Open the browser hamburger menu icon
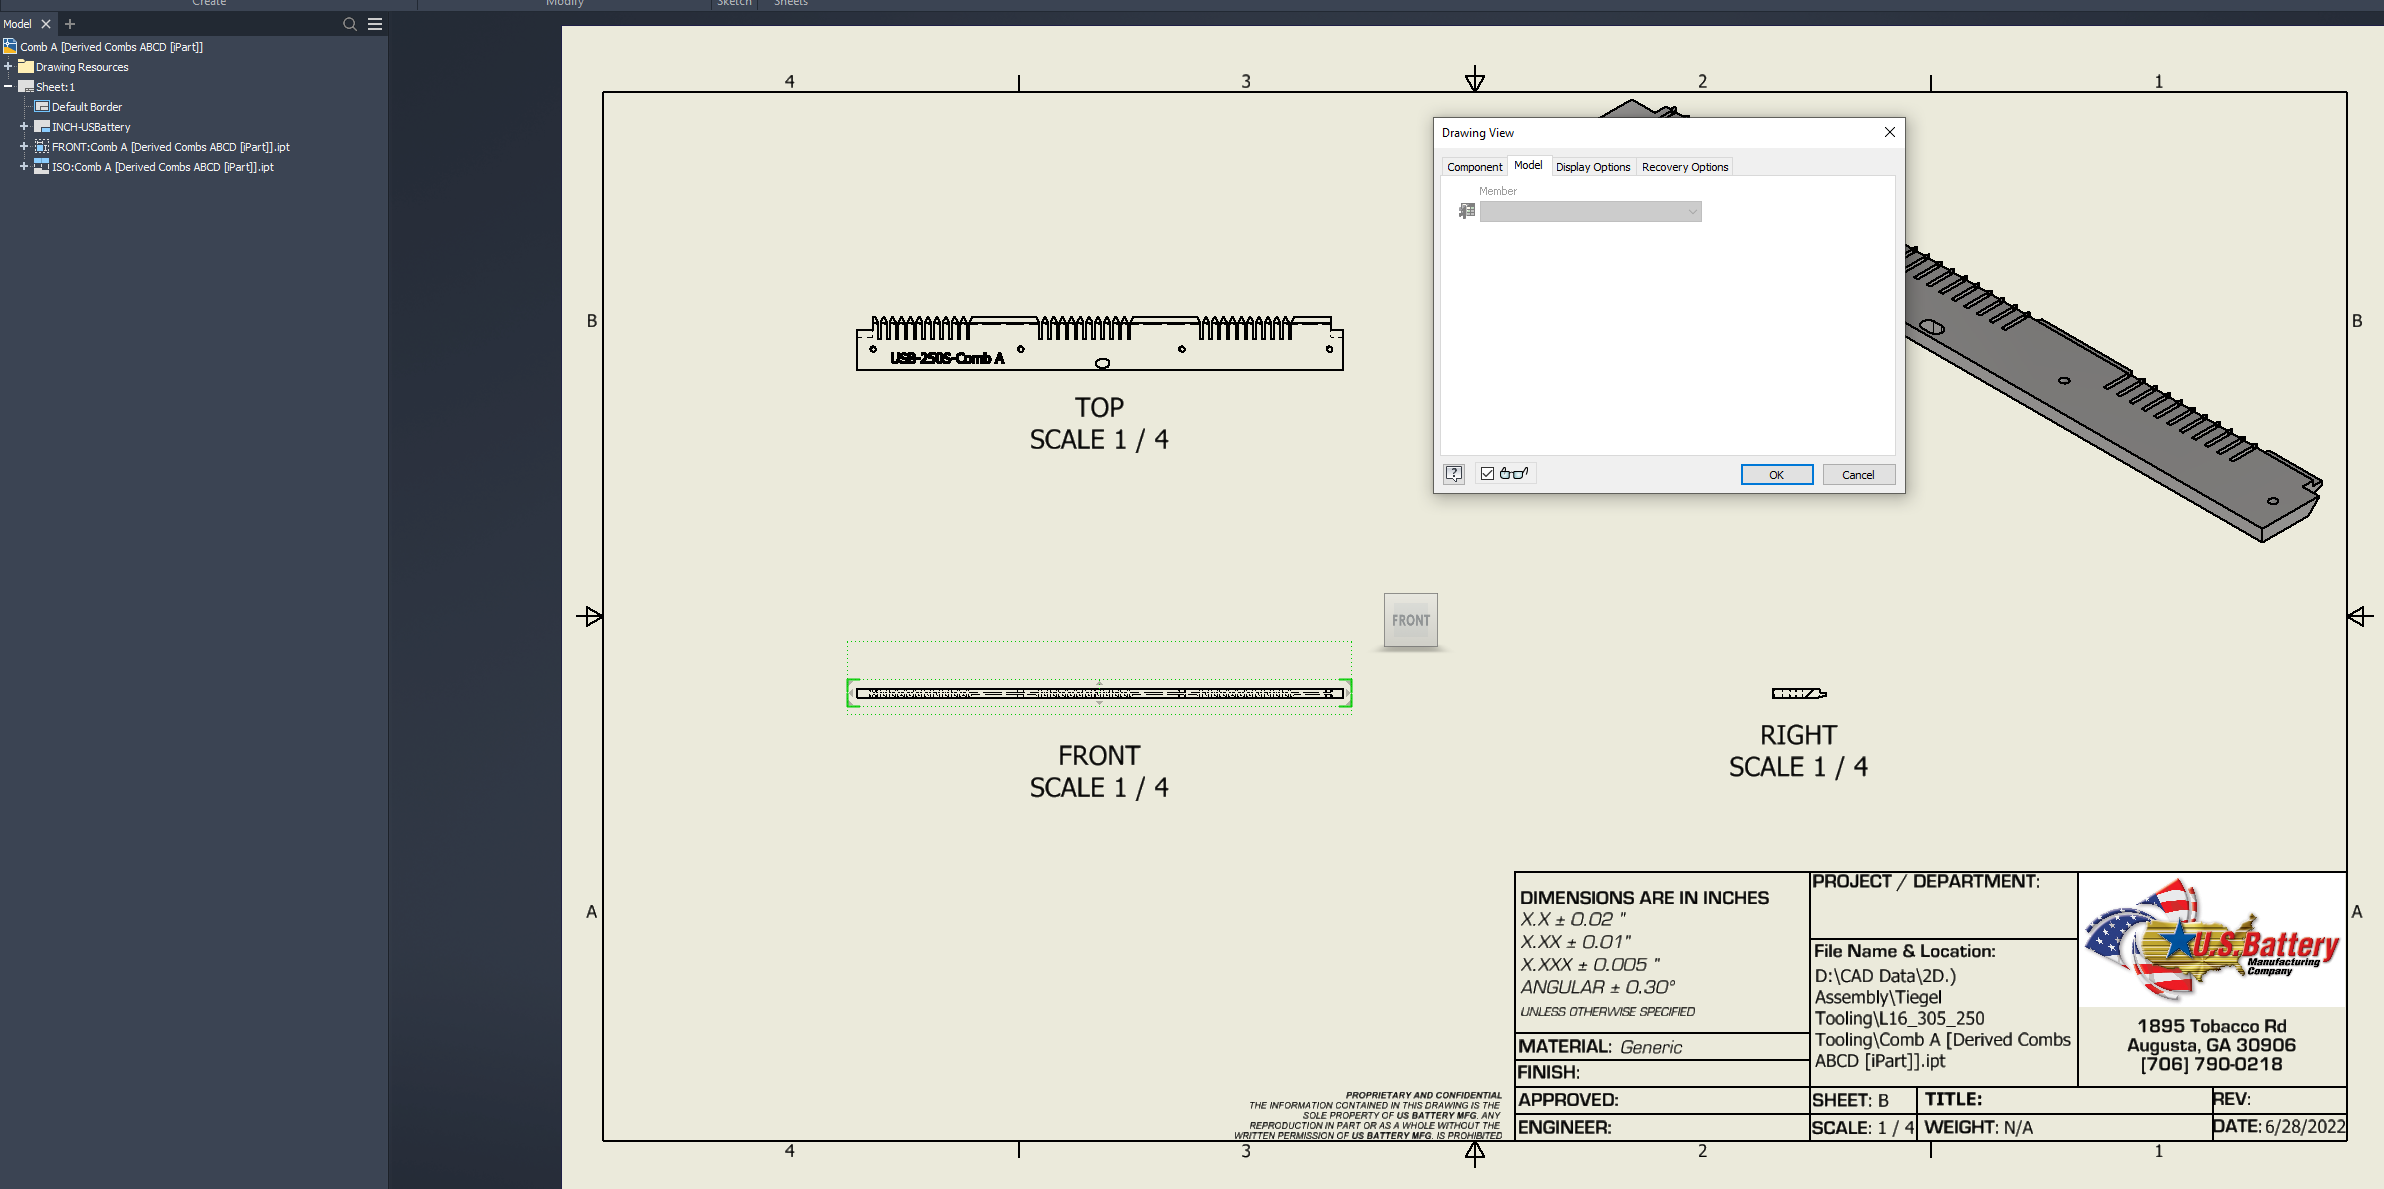Image resolution: width=2384 pixels, height=1189 pixels. 374,23
